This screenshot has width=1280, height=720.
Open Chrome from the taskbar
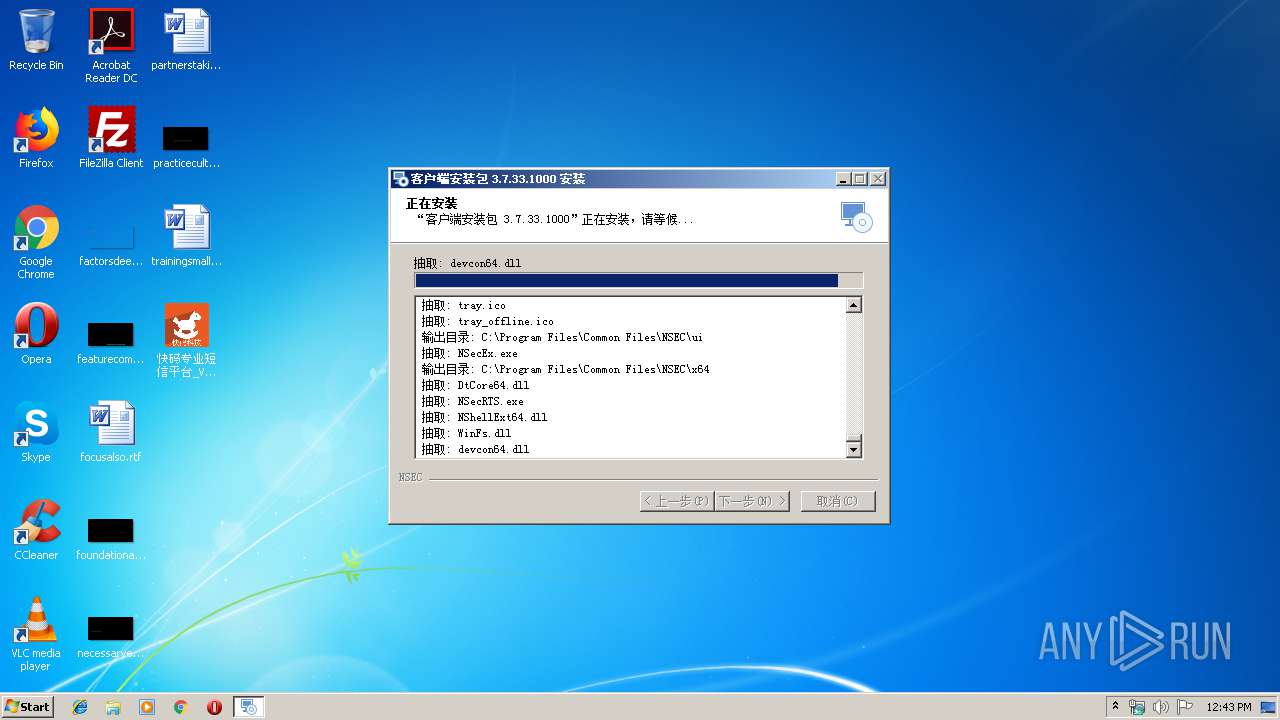180,707
